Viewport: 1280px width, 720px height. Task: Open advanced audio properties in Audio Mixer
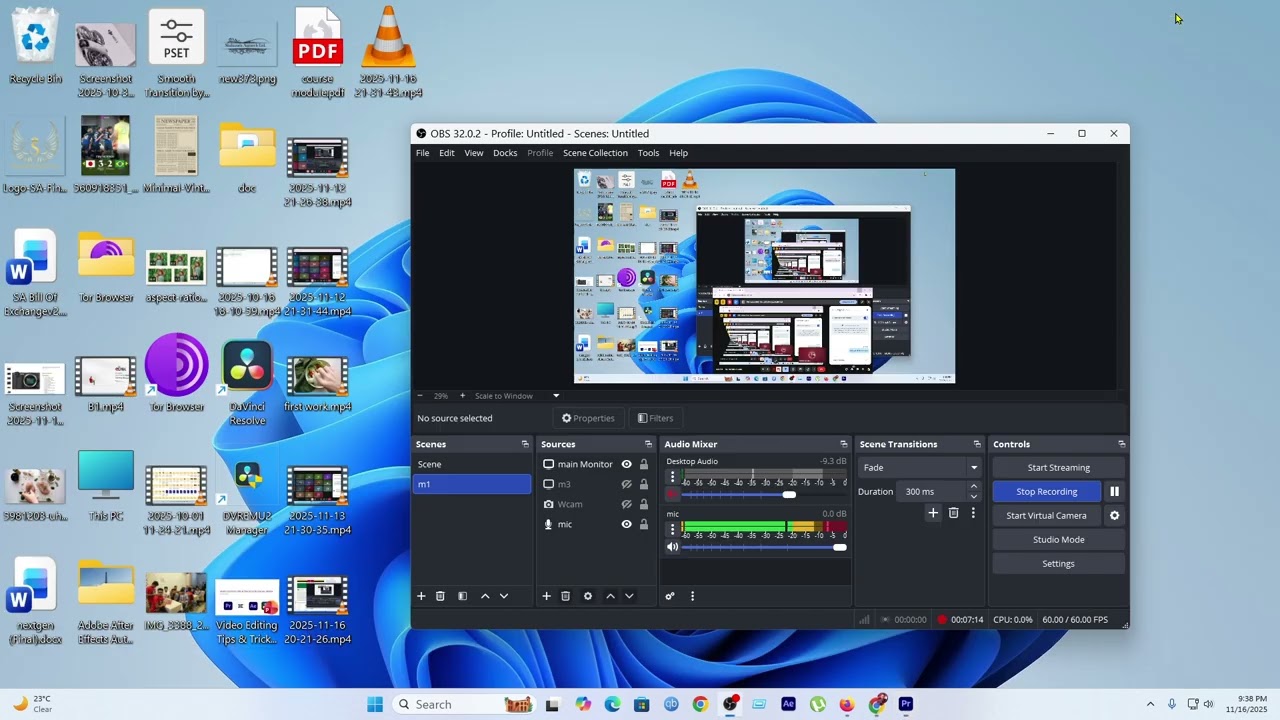670,596
